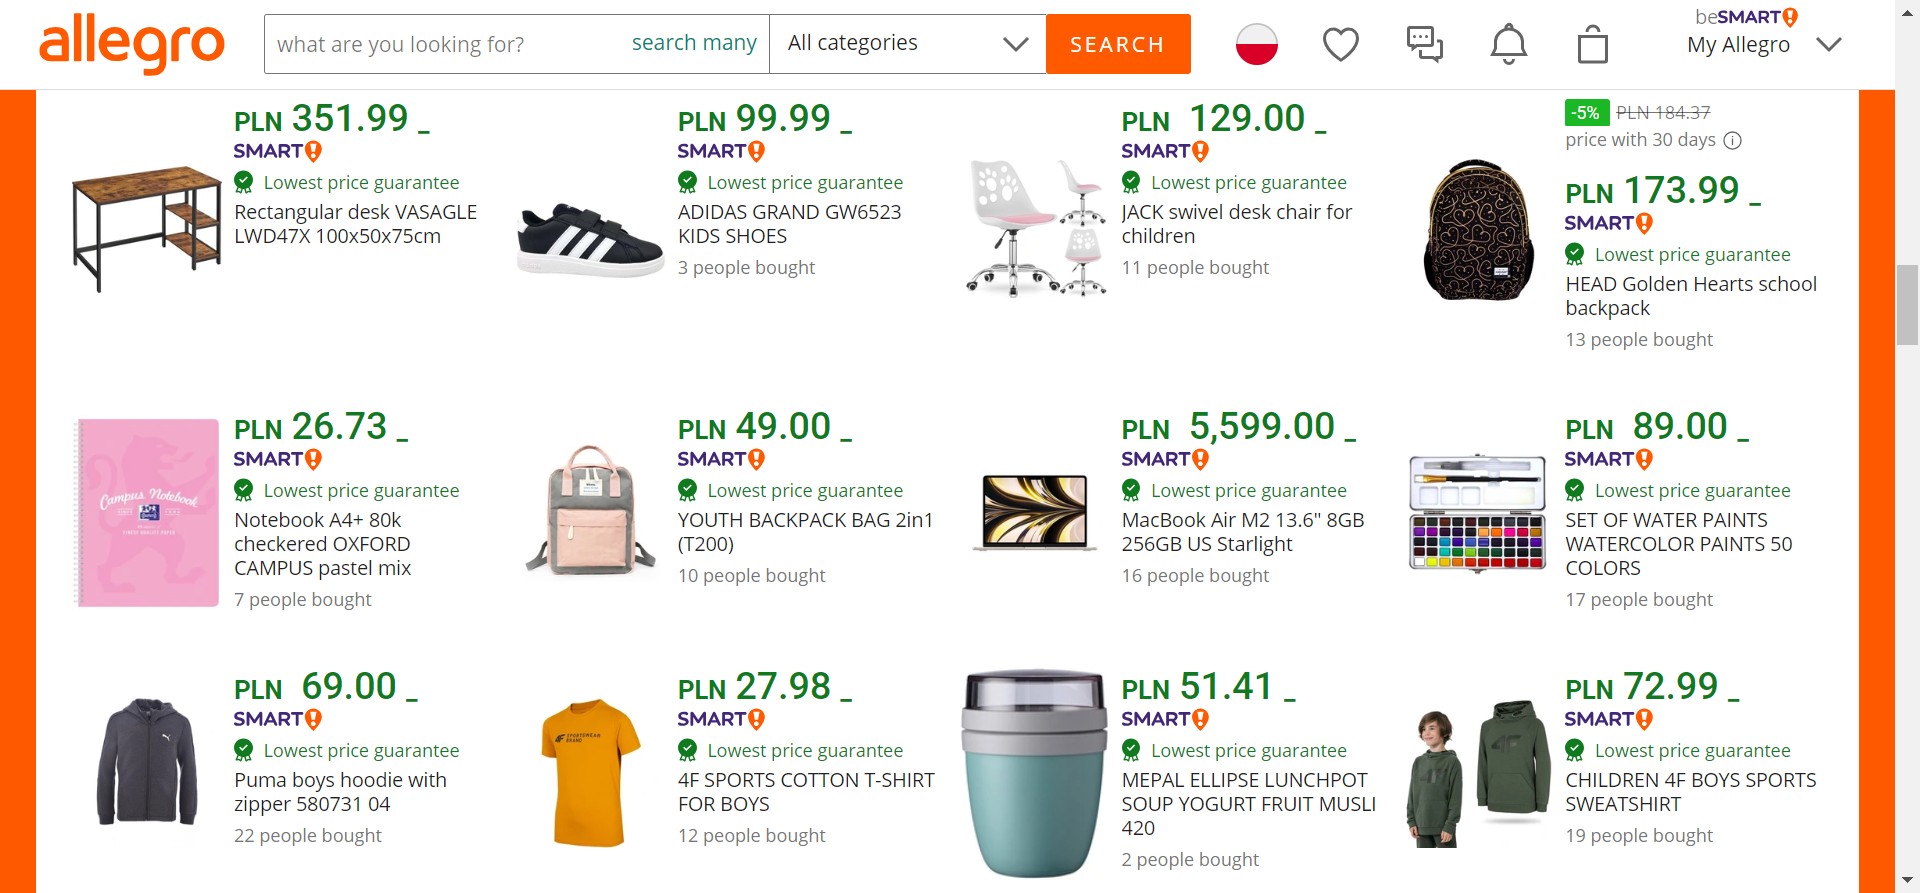Click the page vertical scrollbar thumb
Screen dimensions: 1920x893
click(x=1907, y=304)
